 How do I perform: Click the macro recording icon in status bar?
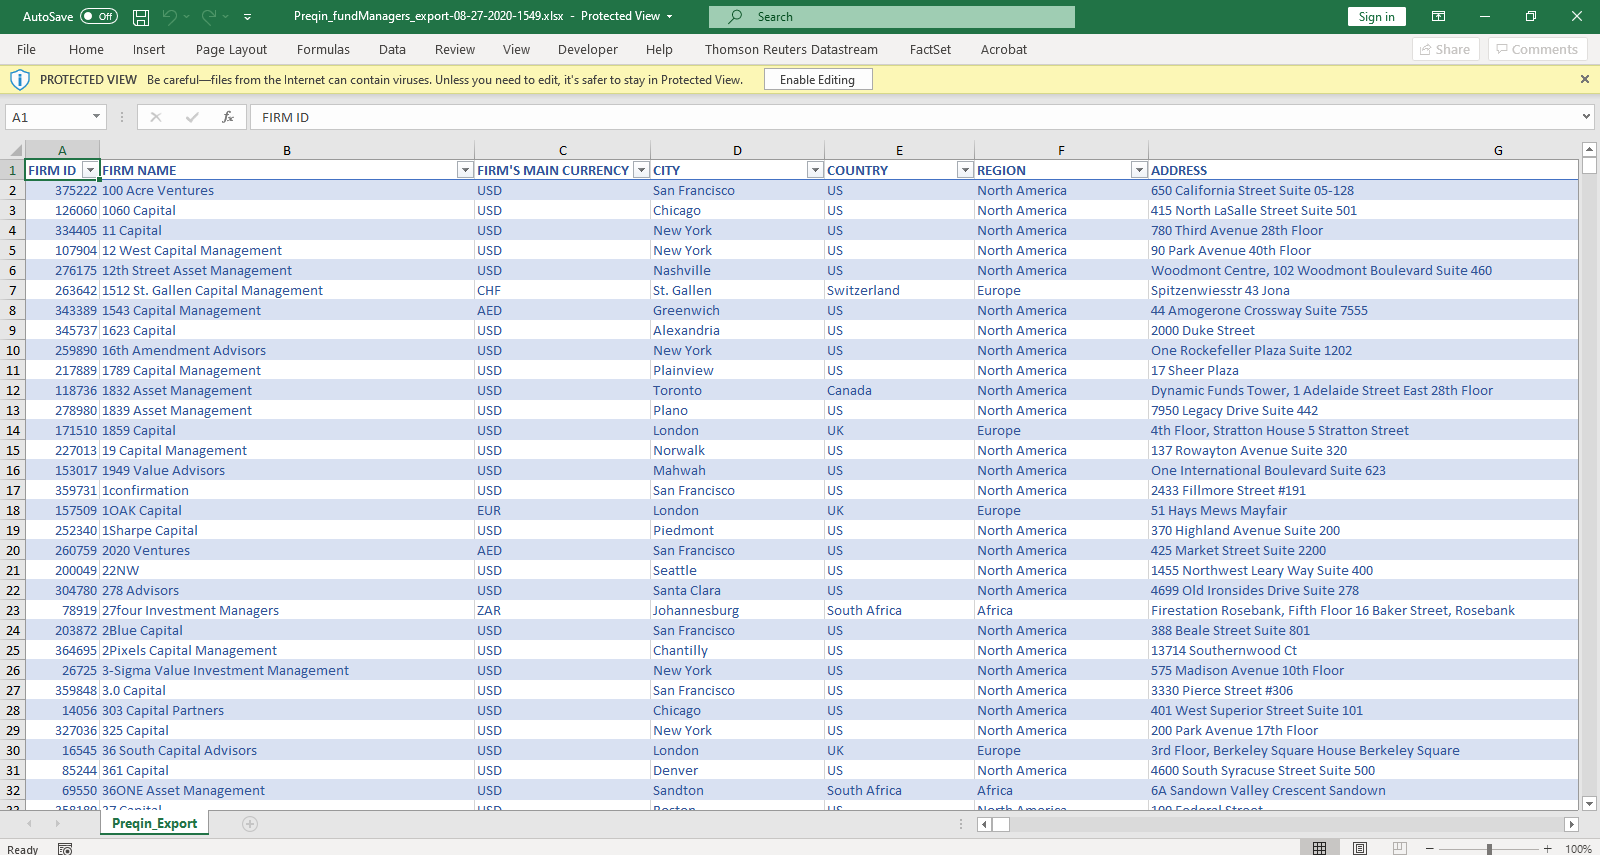coord(65,849)
